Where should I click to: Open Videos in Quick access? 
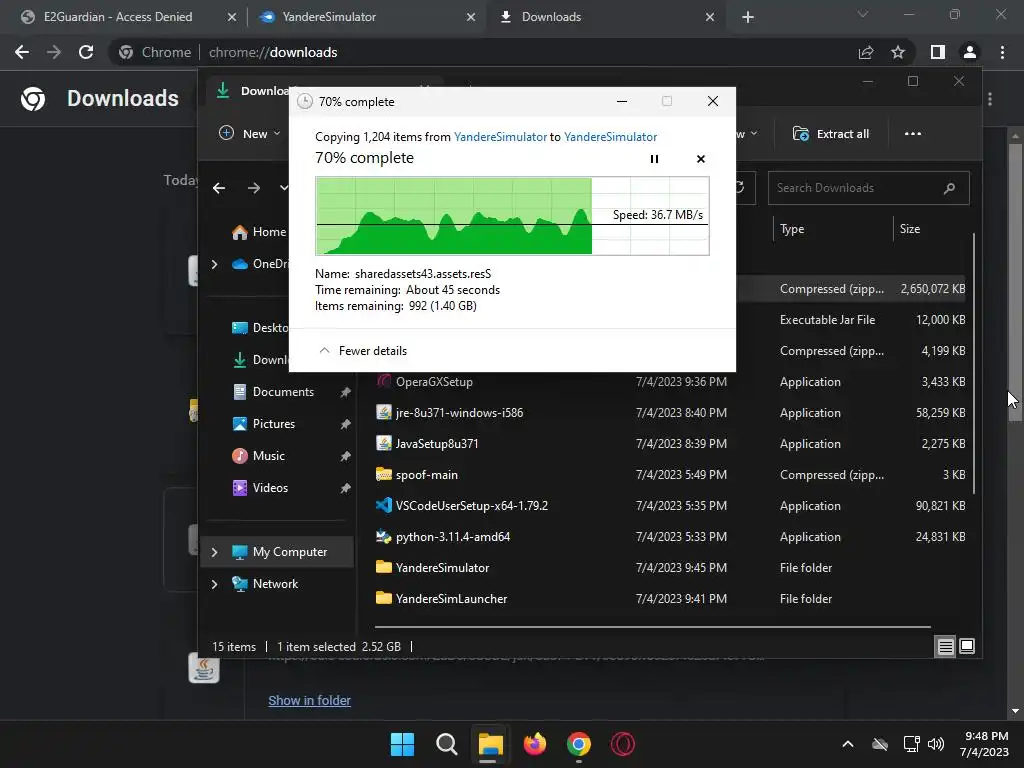point(270,488)
